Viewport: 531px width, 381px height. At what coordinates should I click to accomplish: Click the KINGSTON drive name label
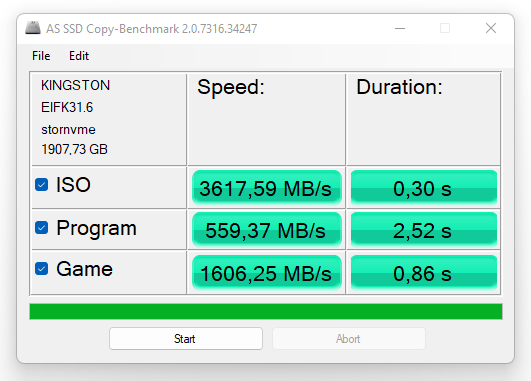(x=76, y=85)
